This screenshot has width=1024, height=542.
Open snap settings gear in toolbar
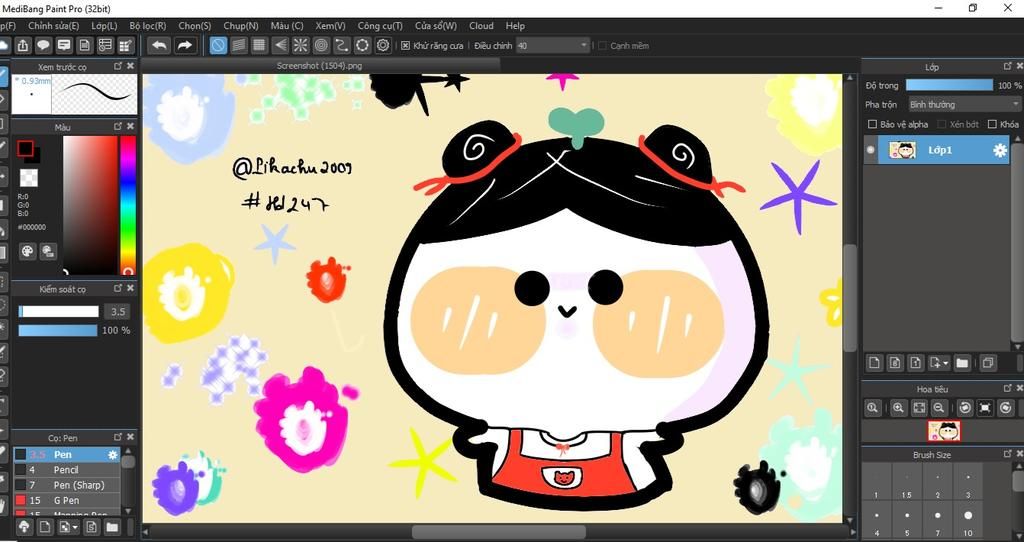[383, 45]
